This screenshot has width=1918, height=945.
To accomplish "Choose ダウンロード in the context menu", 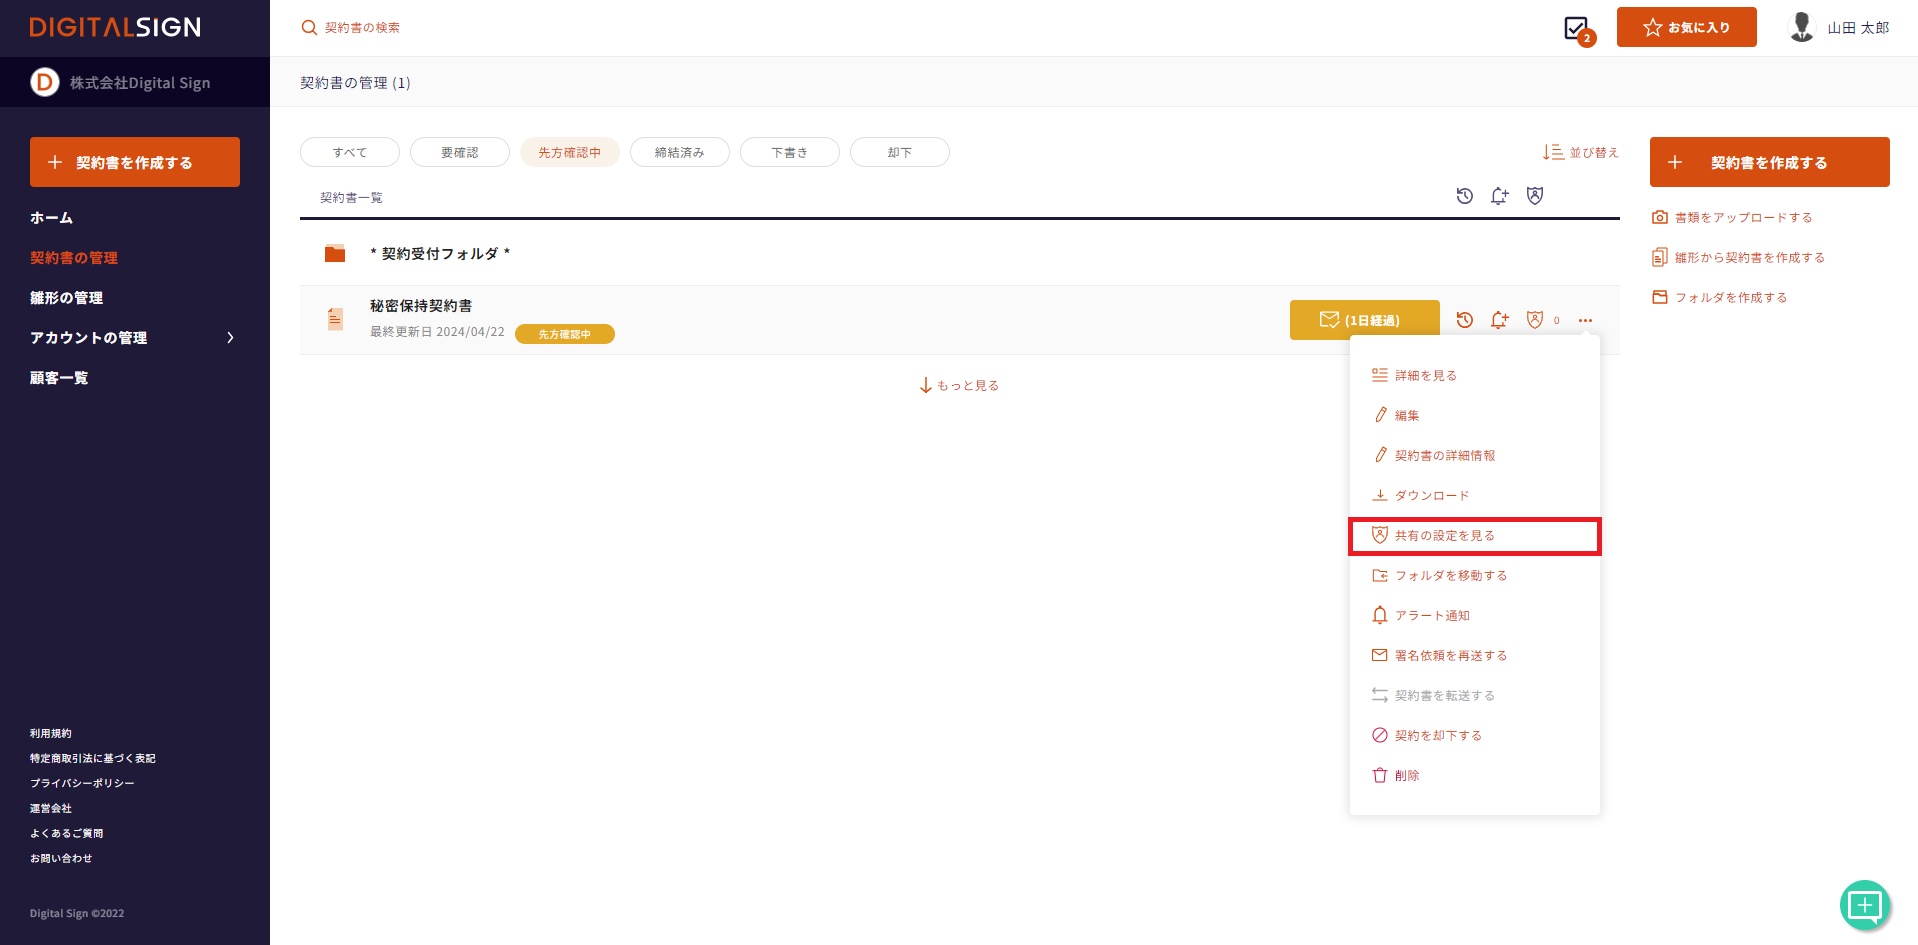I will tap(1431, 496).
